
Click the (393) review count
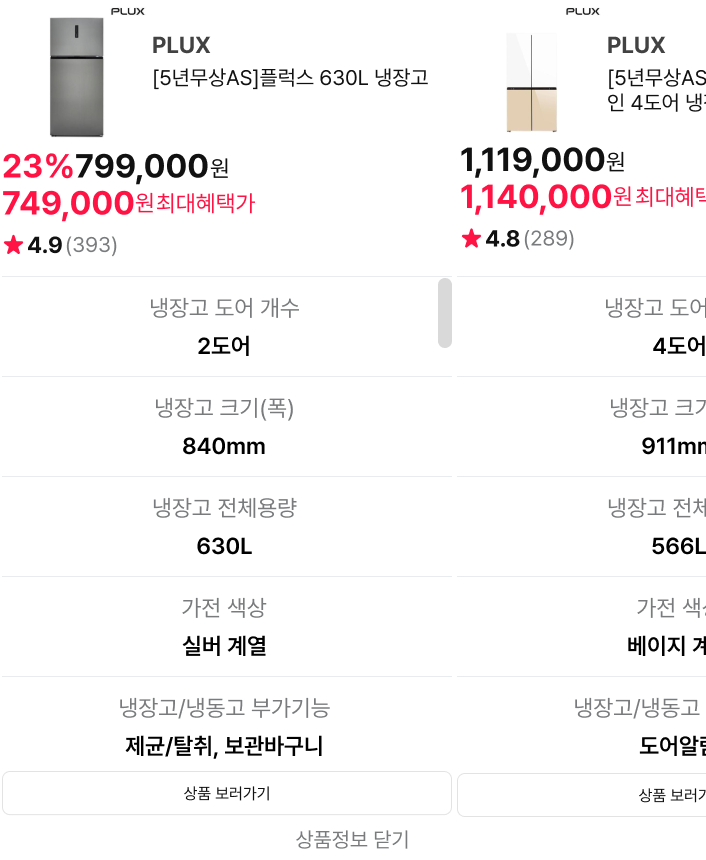click(92, 245)
